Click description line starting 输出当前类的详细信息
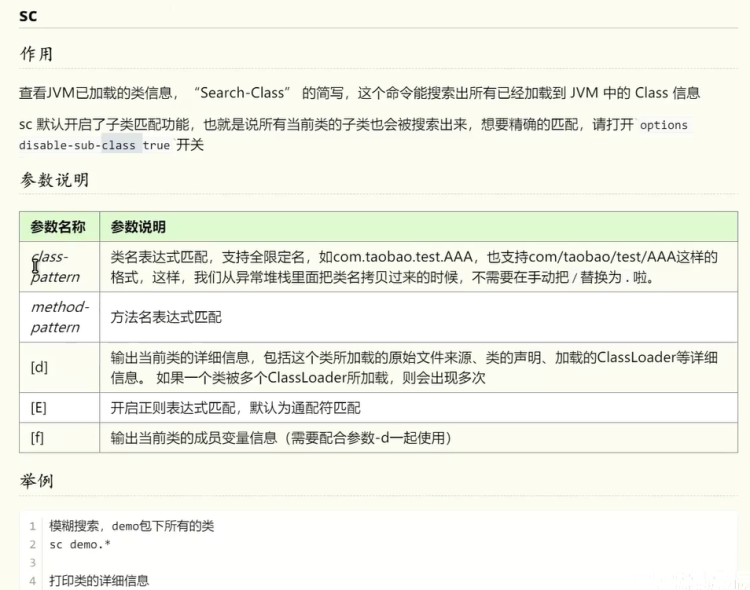Viewport: 750px width, 590px height. tap(414, 357)
